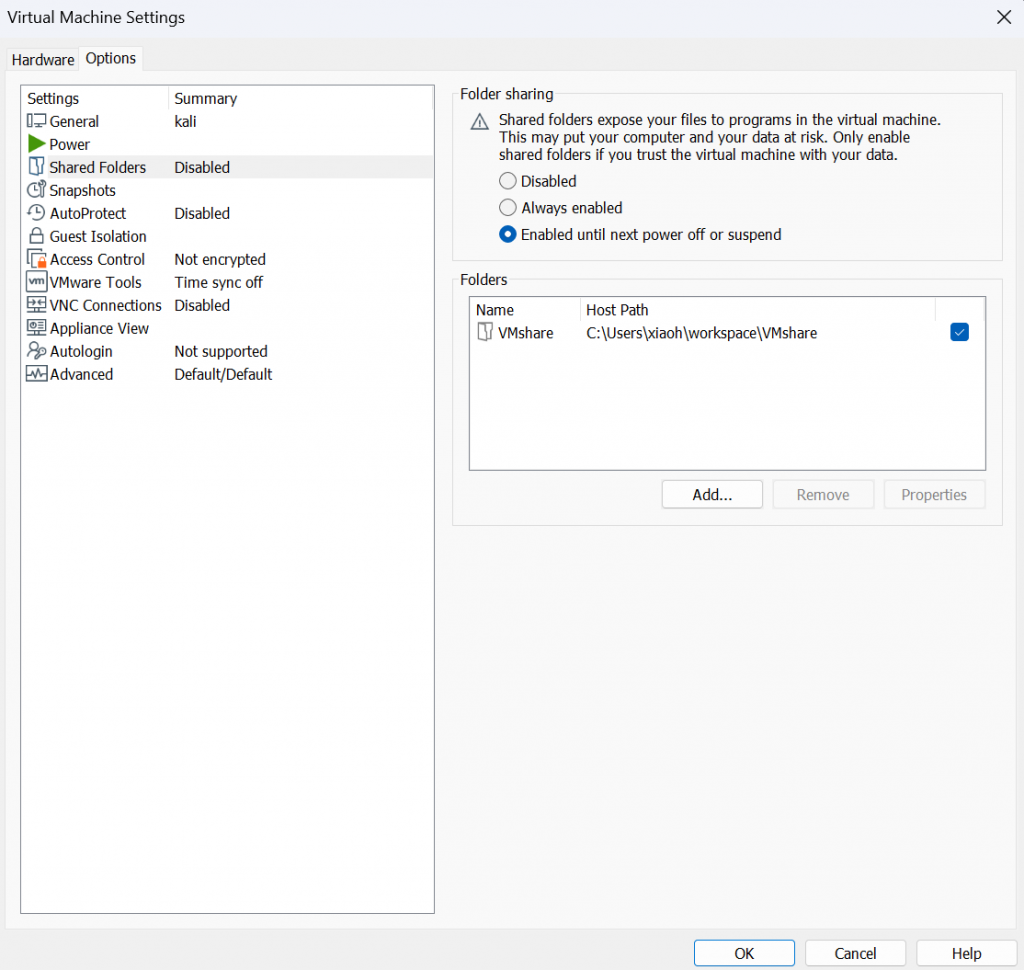Viewport: 1024px width, 970px height.
Task: Select the Advanced row label
Action: coord(81,374)
